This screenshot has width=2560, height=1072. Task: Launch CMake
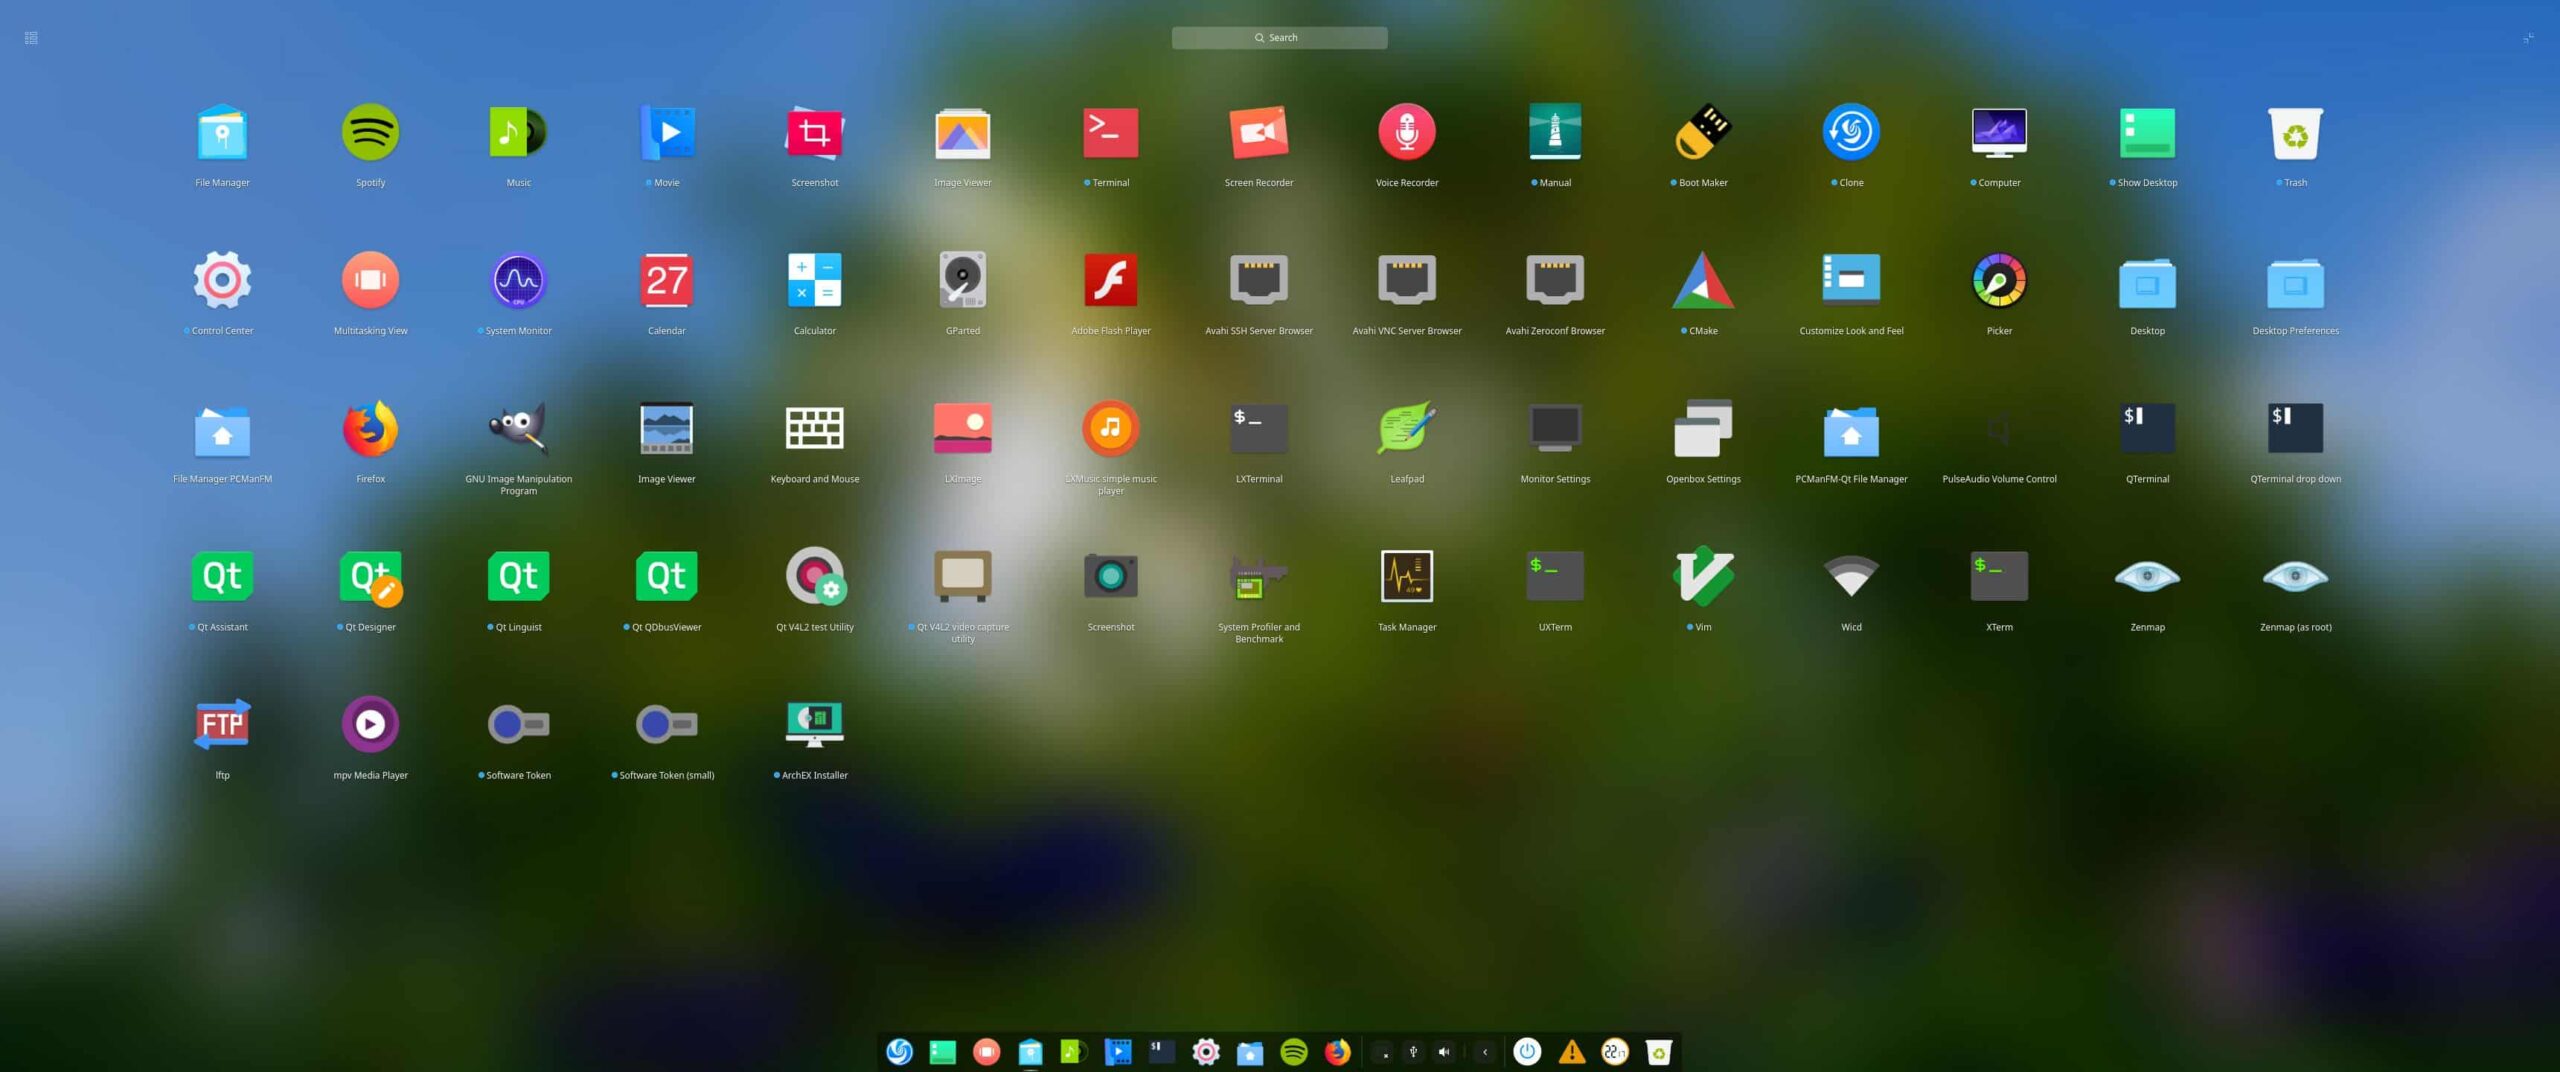point(1703,281)
